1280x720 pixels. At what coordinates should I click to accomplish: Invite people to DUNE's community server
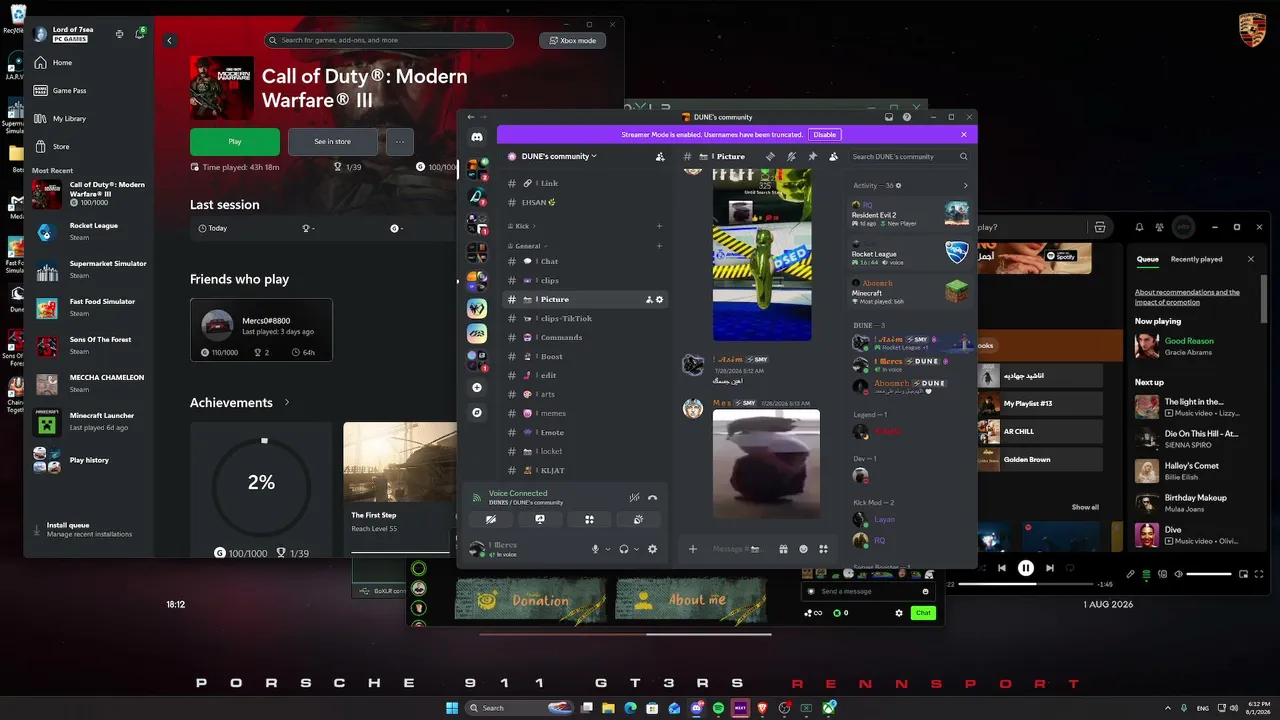coord(660,157)
